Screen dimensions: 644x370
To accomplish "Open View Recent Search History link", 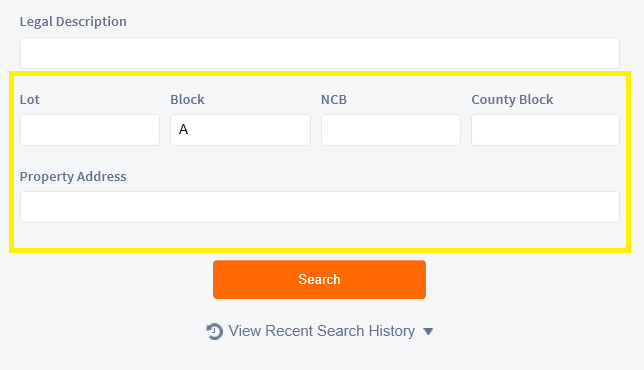I will (x=320, y=331).
